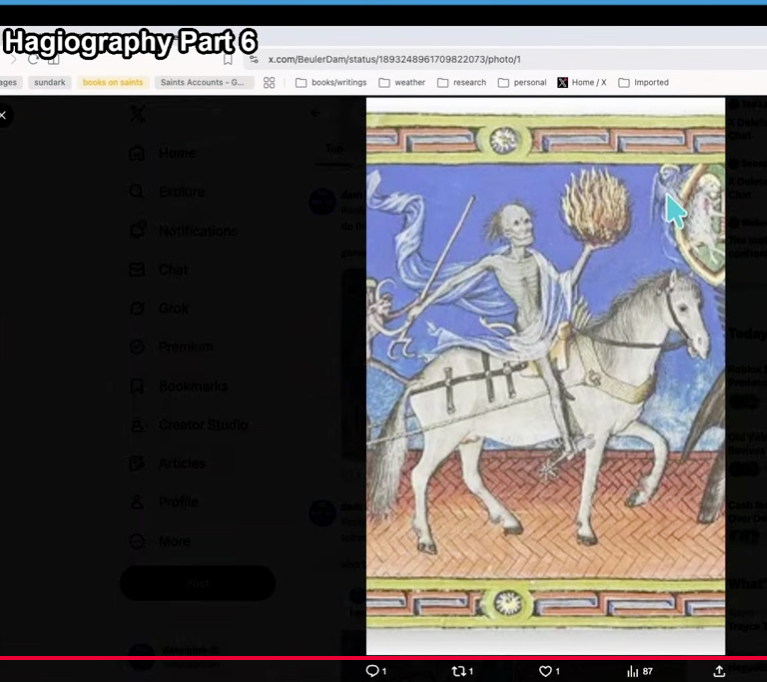Open the bookmarks grid apps icon
767x682 pixels.
point(269,83)
